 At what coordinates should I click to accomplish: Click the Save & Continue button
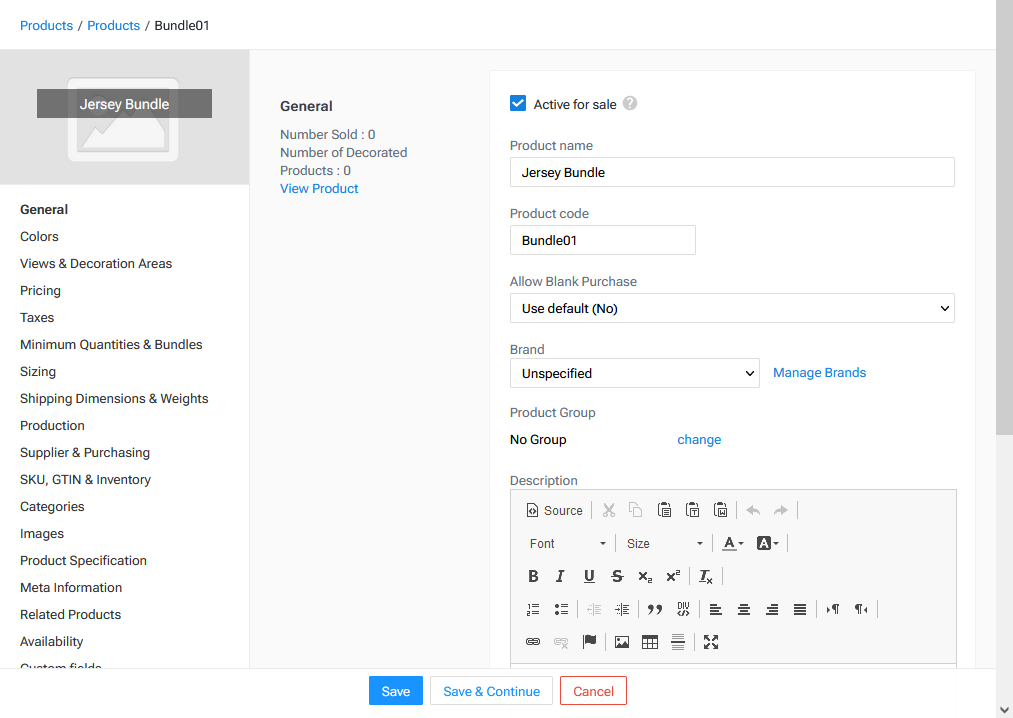[491, 691]
